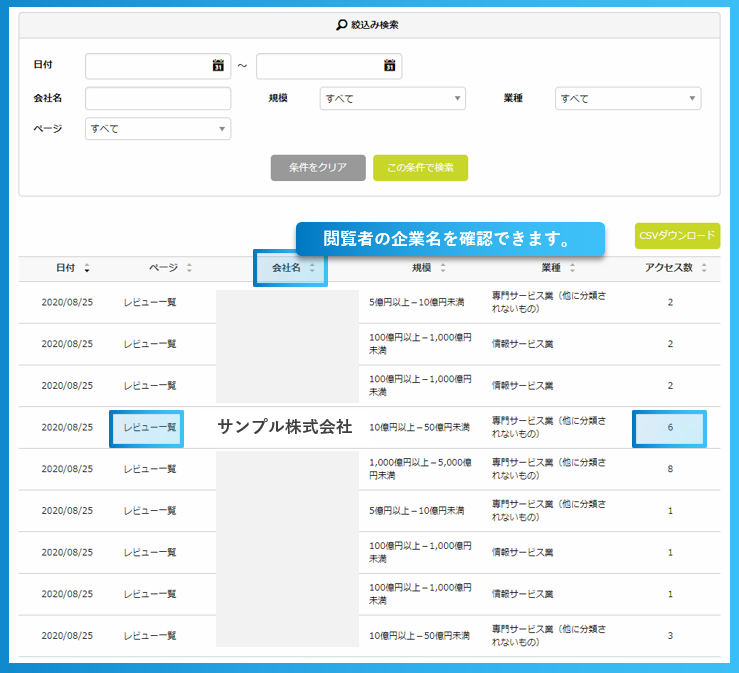
Task: Click highlighted レビュー一覧 cell in sample row
Action: click(147, 428)
